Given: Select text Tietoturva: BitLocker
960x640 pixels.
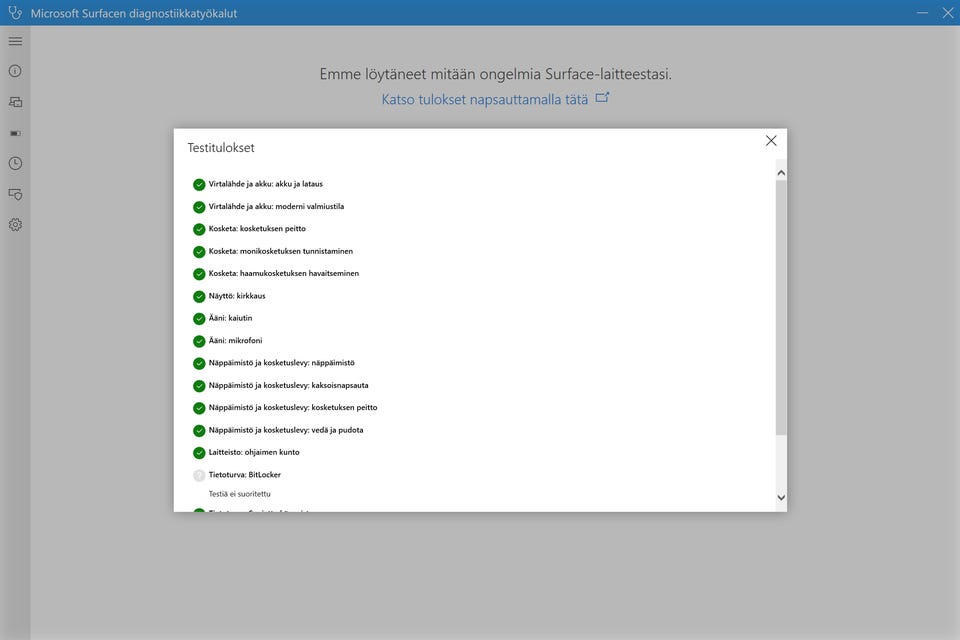Looking at the screenshot, I should [x=244, y=475].
